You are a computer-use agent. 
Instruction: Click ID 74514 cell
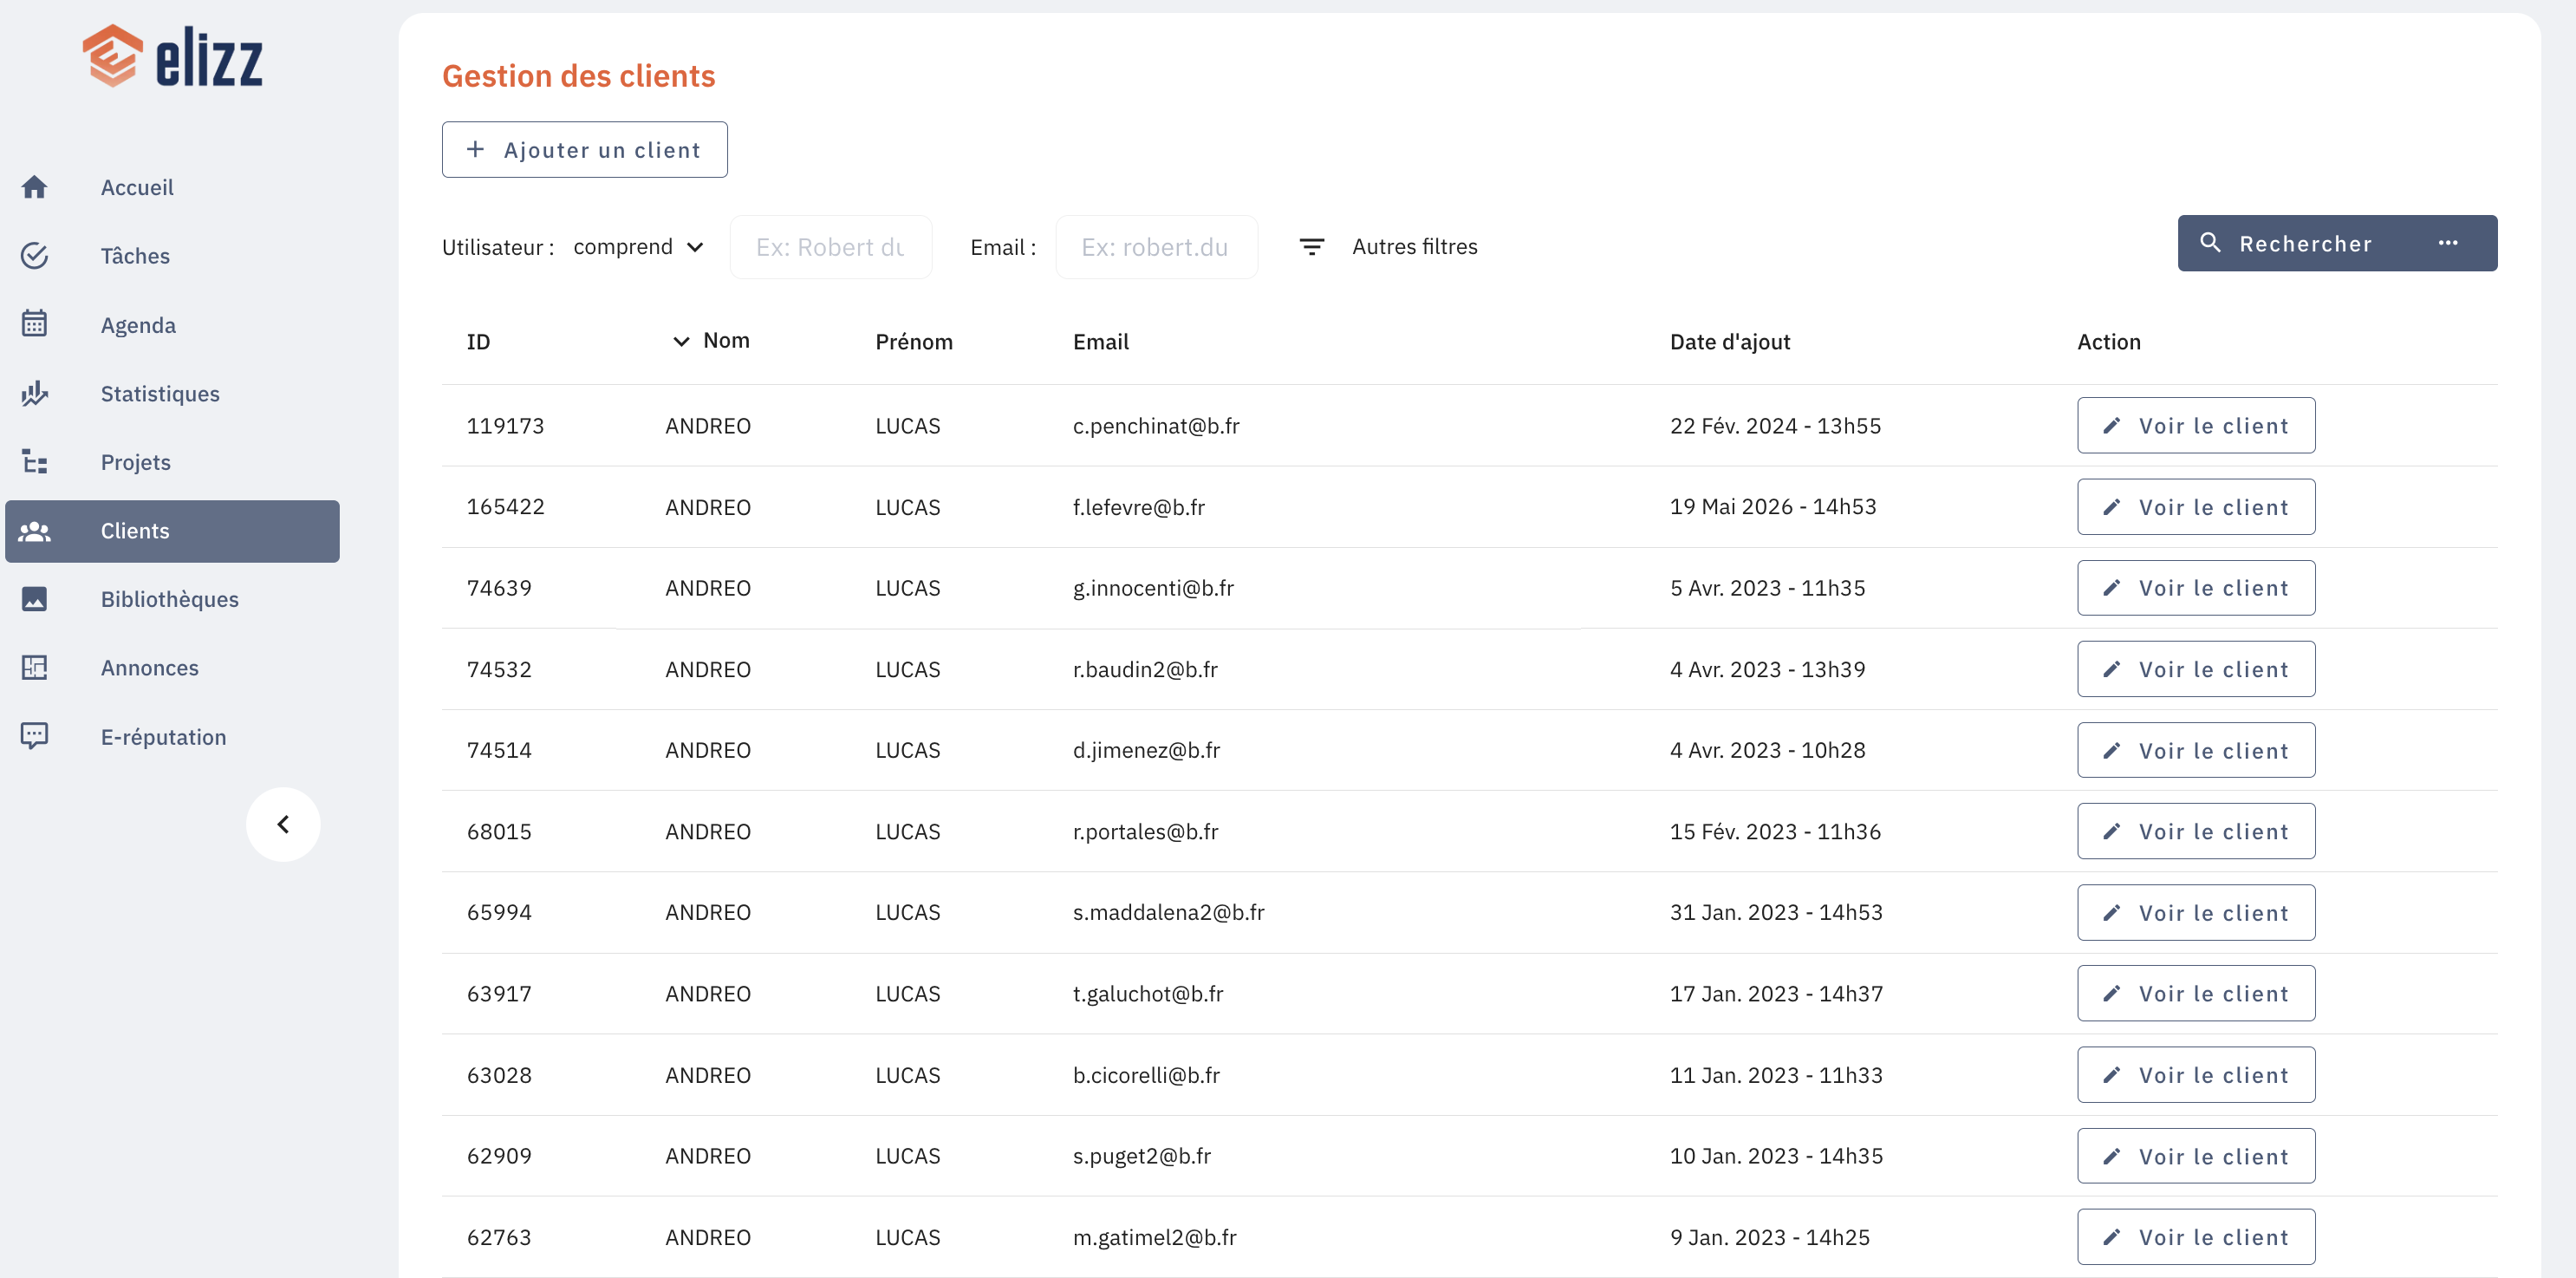pos(499,750)
